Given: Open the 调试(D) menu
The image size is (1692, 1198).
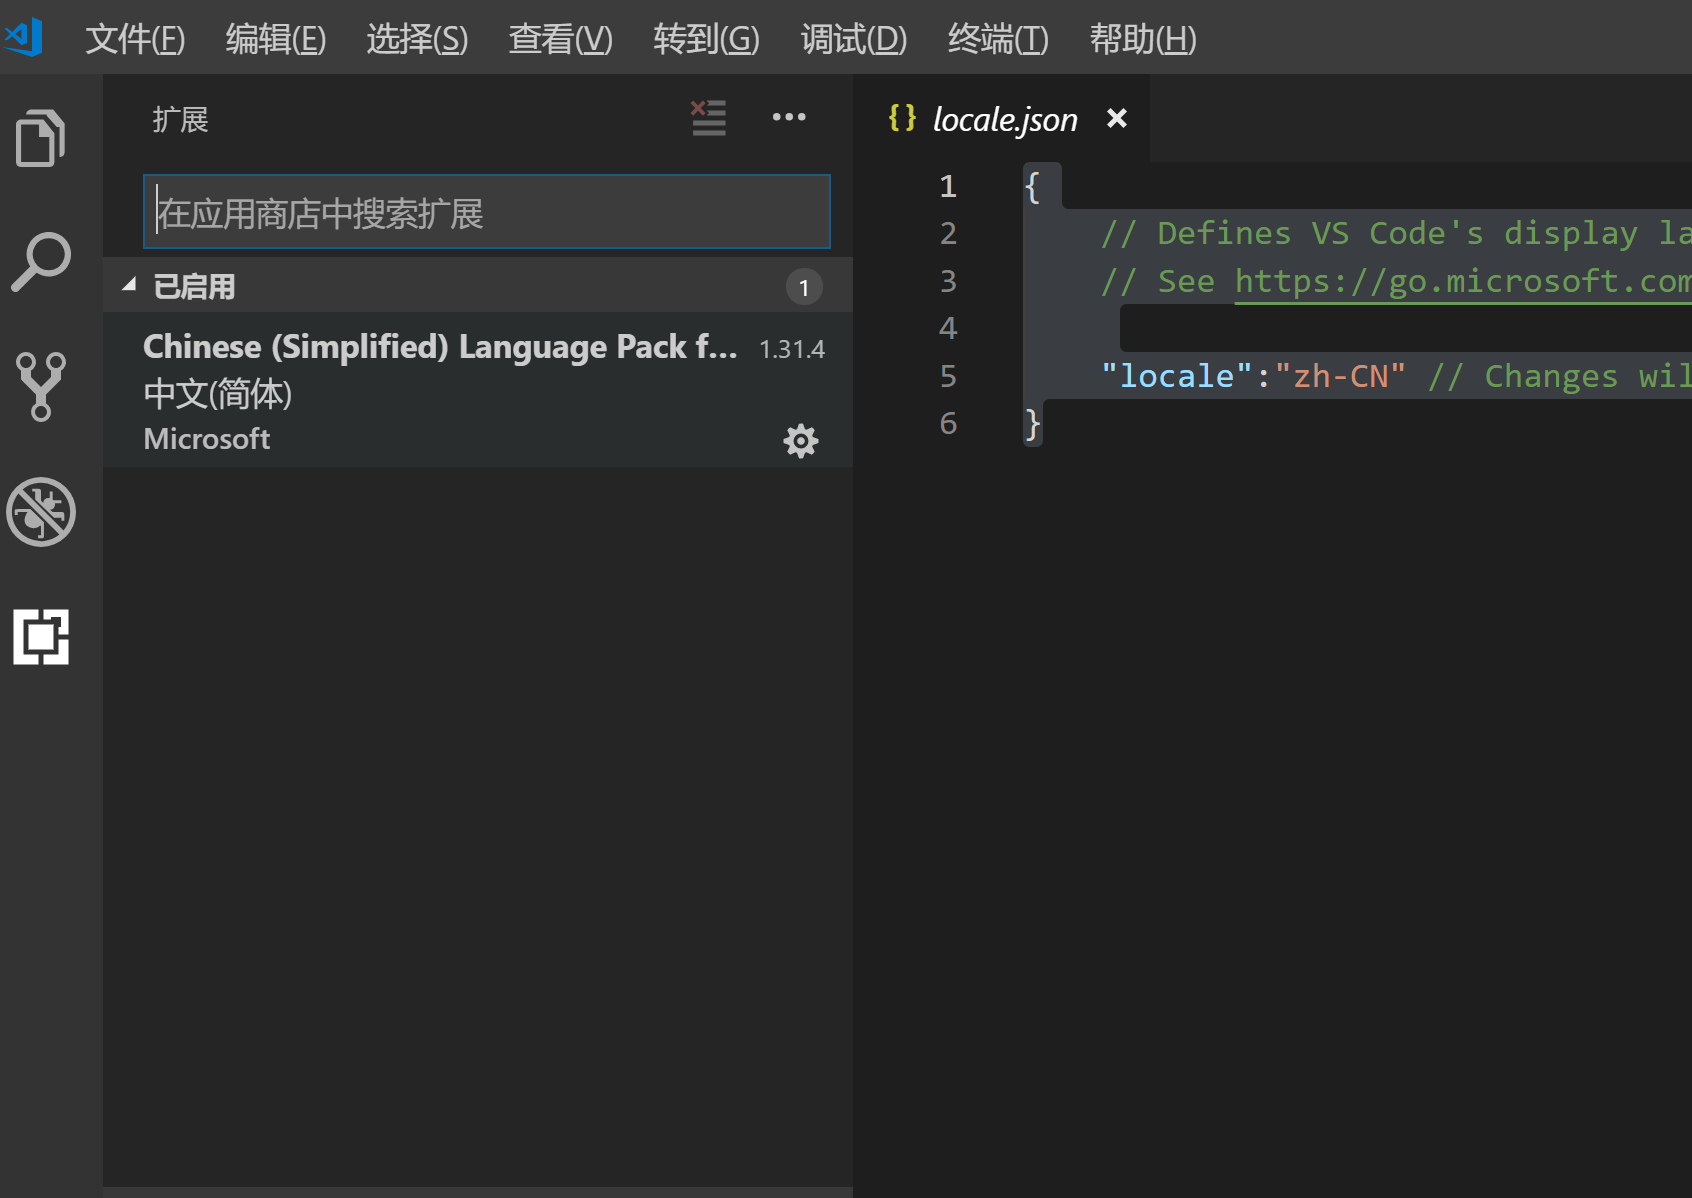Looking at the screenshot, I should coord(853,39).
